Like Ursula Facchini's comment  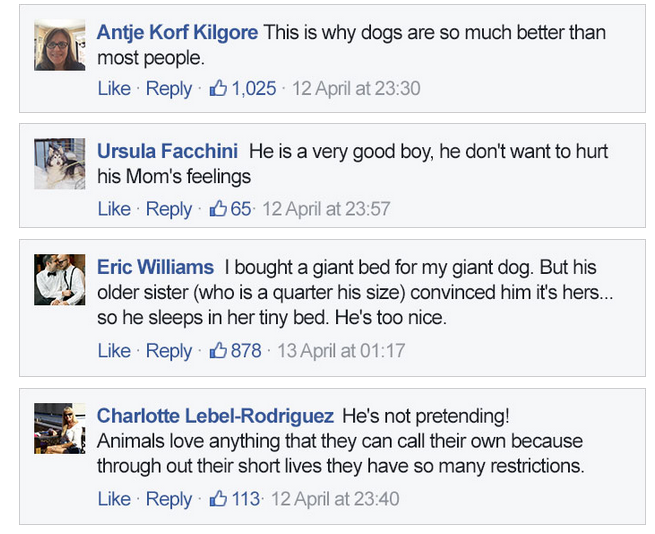point(114,209)
